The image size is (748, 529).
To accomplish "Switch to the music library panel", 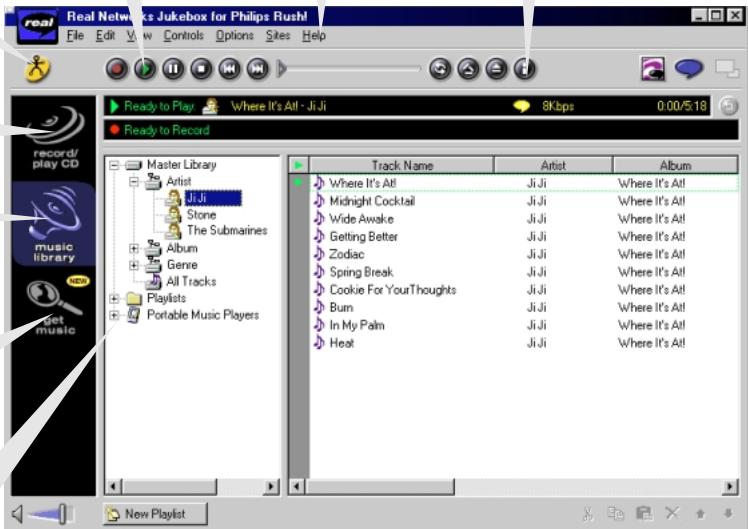I will pyautogui.click(x=54, y=224).
